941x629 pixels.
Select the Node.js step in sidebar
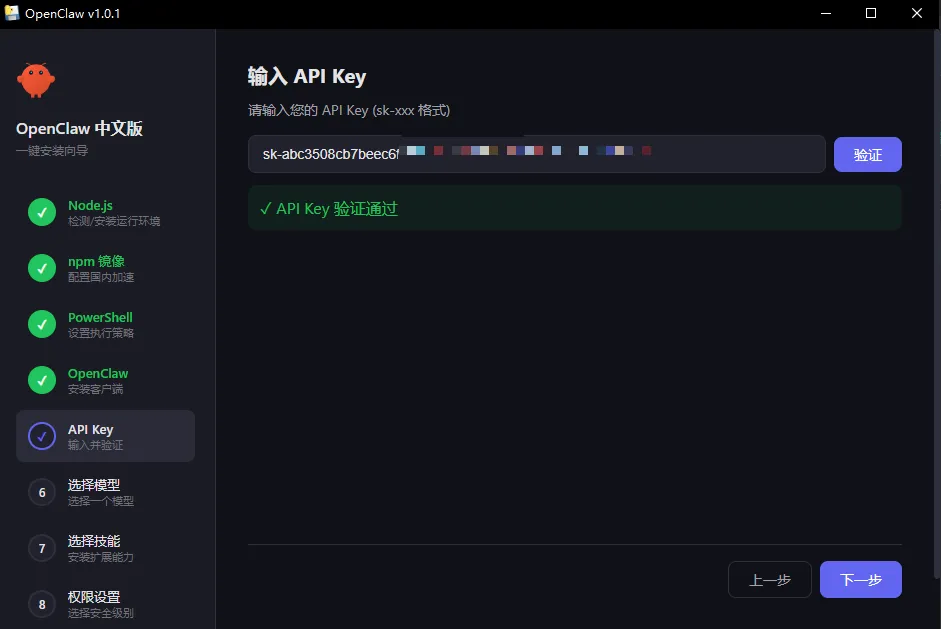(x=106, y=212)
